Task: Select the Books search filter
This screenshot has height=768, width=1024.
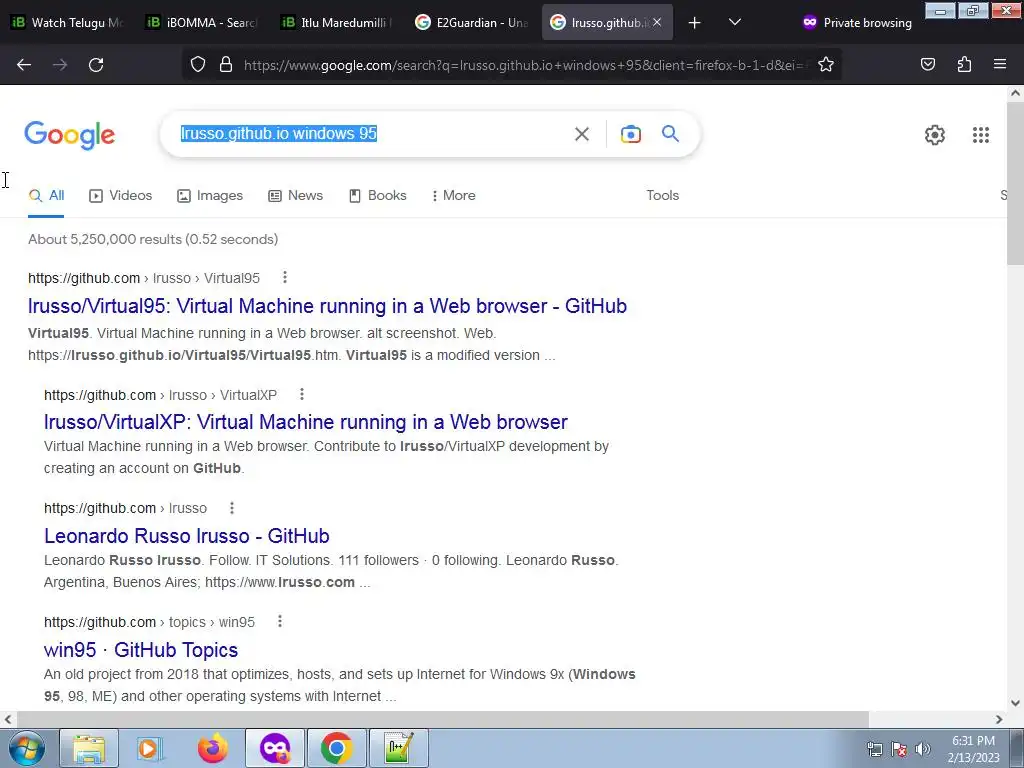Action: point(377,195)
